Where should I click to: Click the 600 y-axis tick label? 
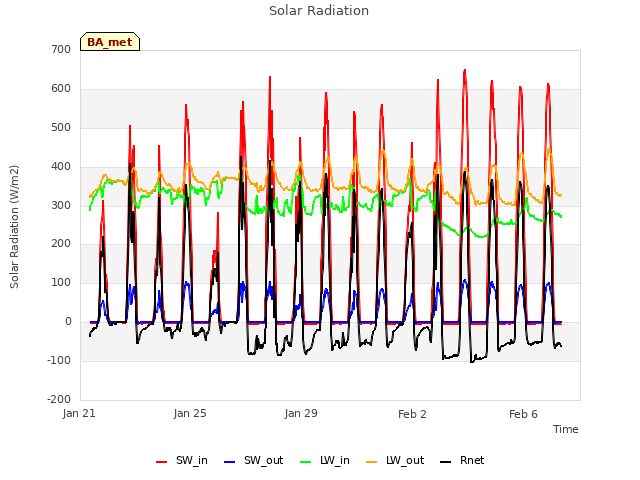(x=61, y=89)
